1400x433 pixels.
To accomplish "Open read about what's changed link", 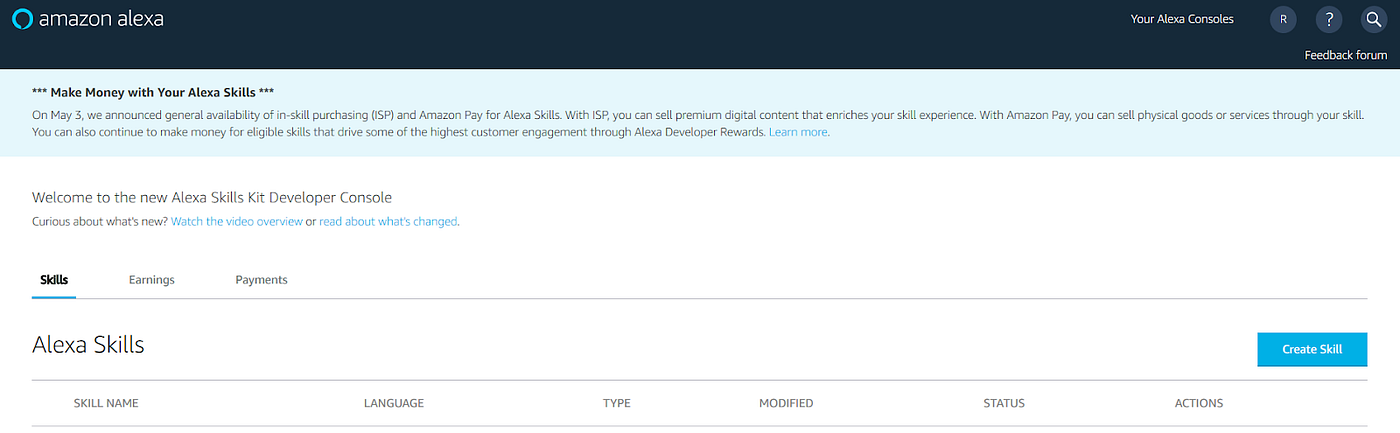I will pyautogui.click(x=388, y=221).
